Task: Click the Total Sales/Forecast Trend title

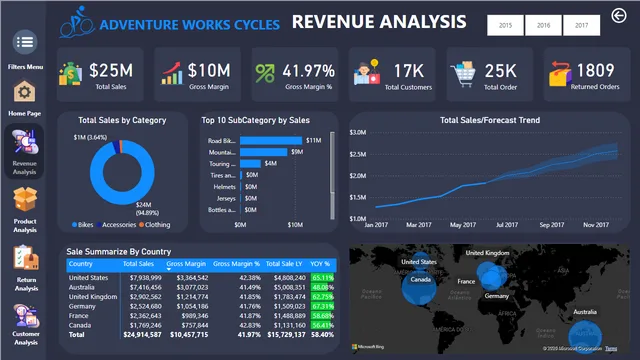Action: [490, 120]
